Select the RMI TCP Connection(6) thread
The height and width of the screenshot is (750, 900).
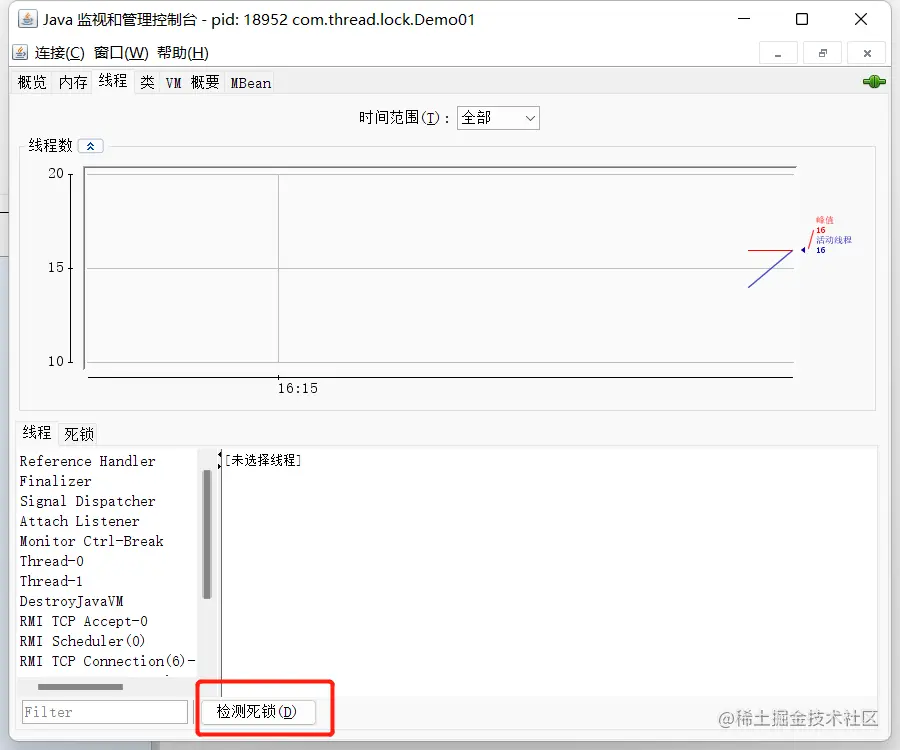pyautogui.click(x=107, y=661)
